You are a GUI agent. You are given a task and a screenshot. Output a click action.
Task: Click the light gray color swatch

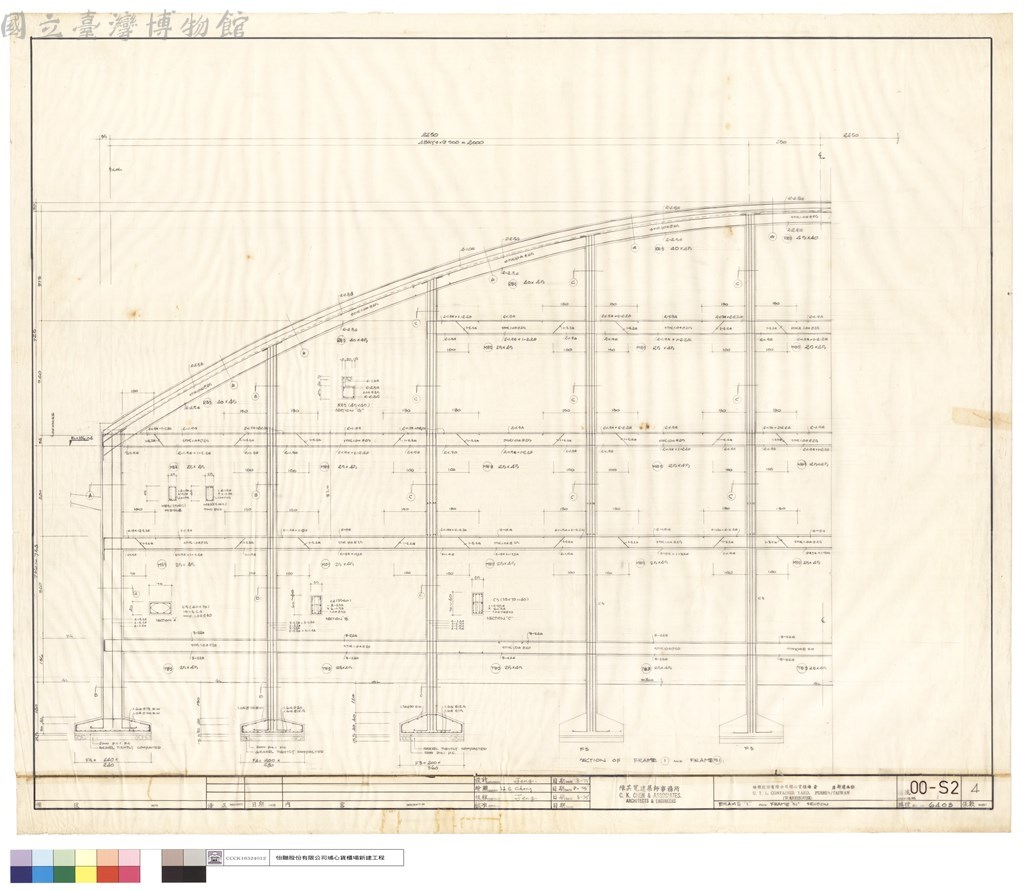[x=195, y=858]
